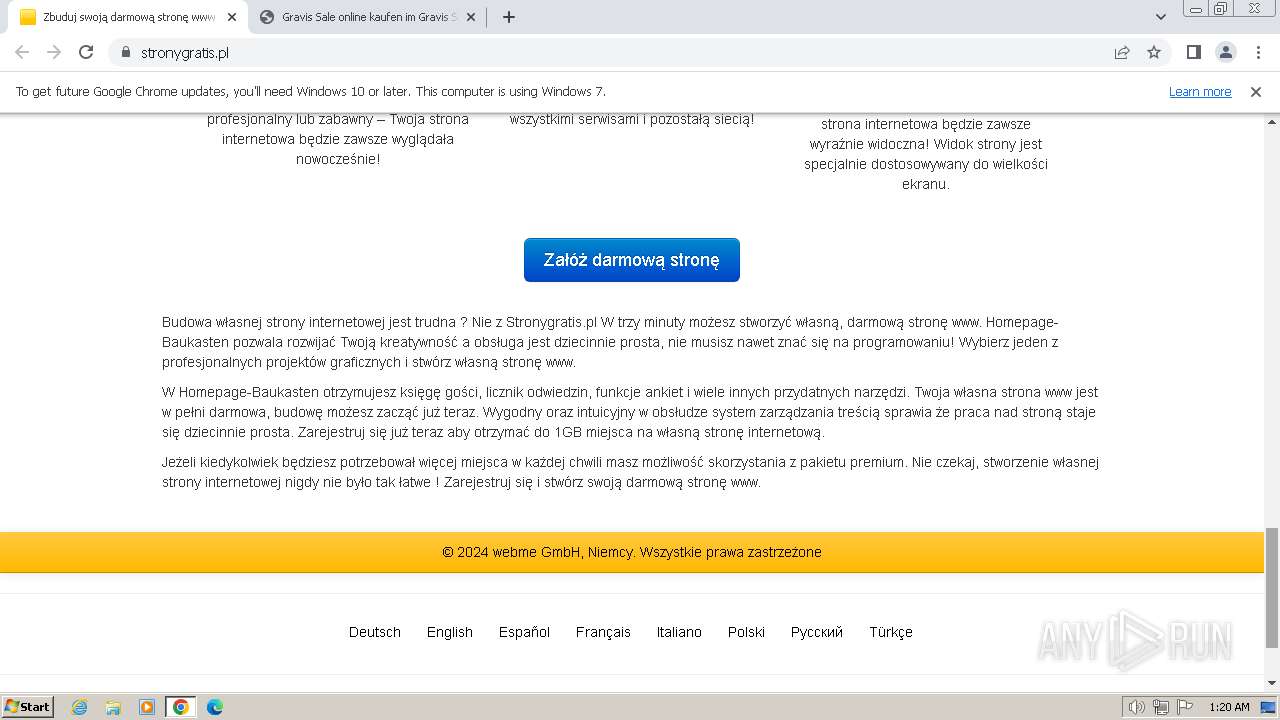
Task: Launch Internet Explorer from the taskbar
Action: pos(80,707)
